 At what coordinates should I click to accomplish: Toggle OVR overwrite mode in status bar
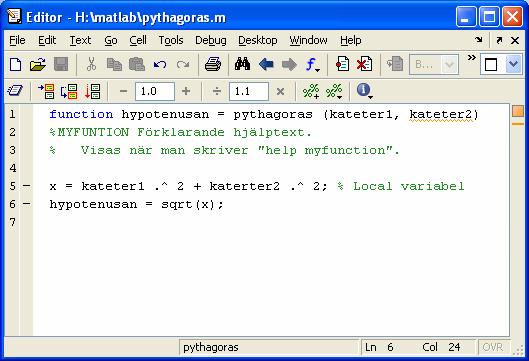coord(493,347)
